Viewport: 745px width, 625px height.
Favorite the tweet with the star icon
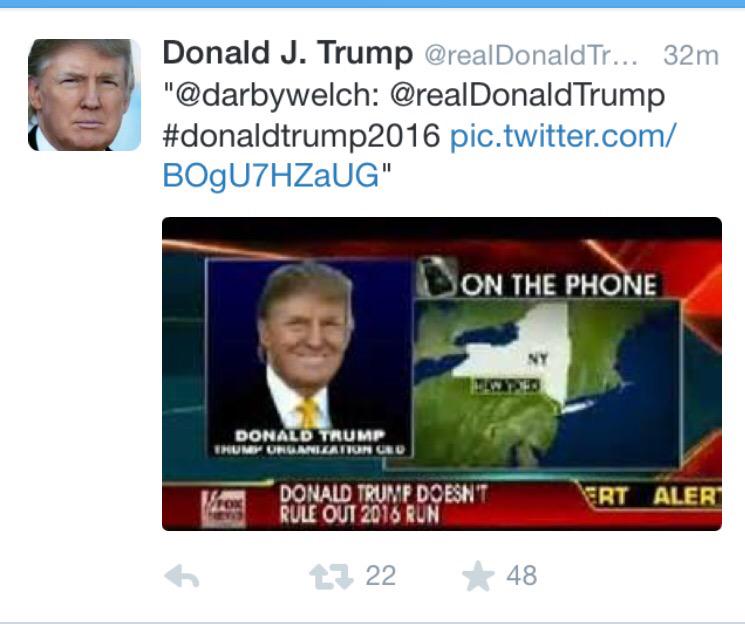tap(478, 576)
